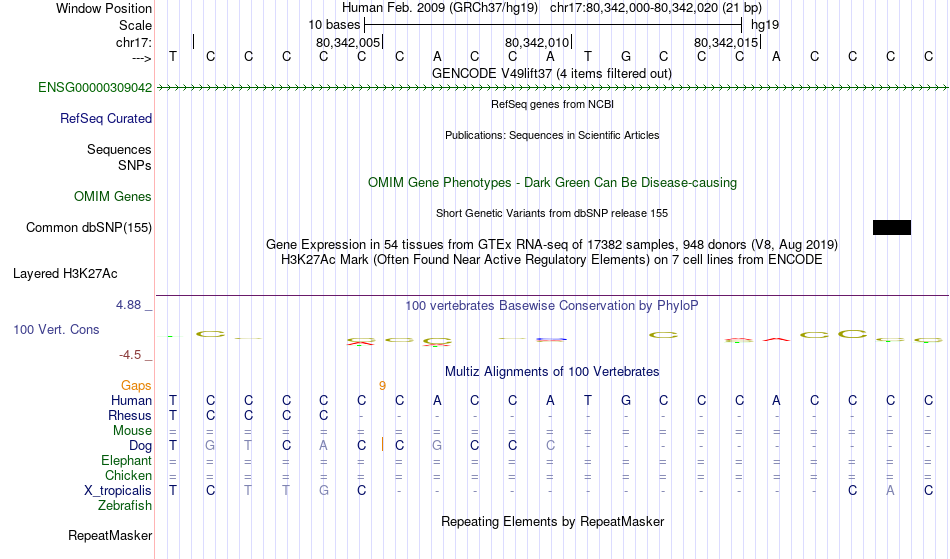The image size is (950, 559).
Task: Click position marker 80,342,005
Action: [348, 42]
